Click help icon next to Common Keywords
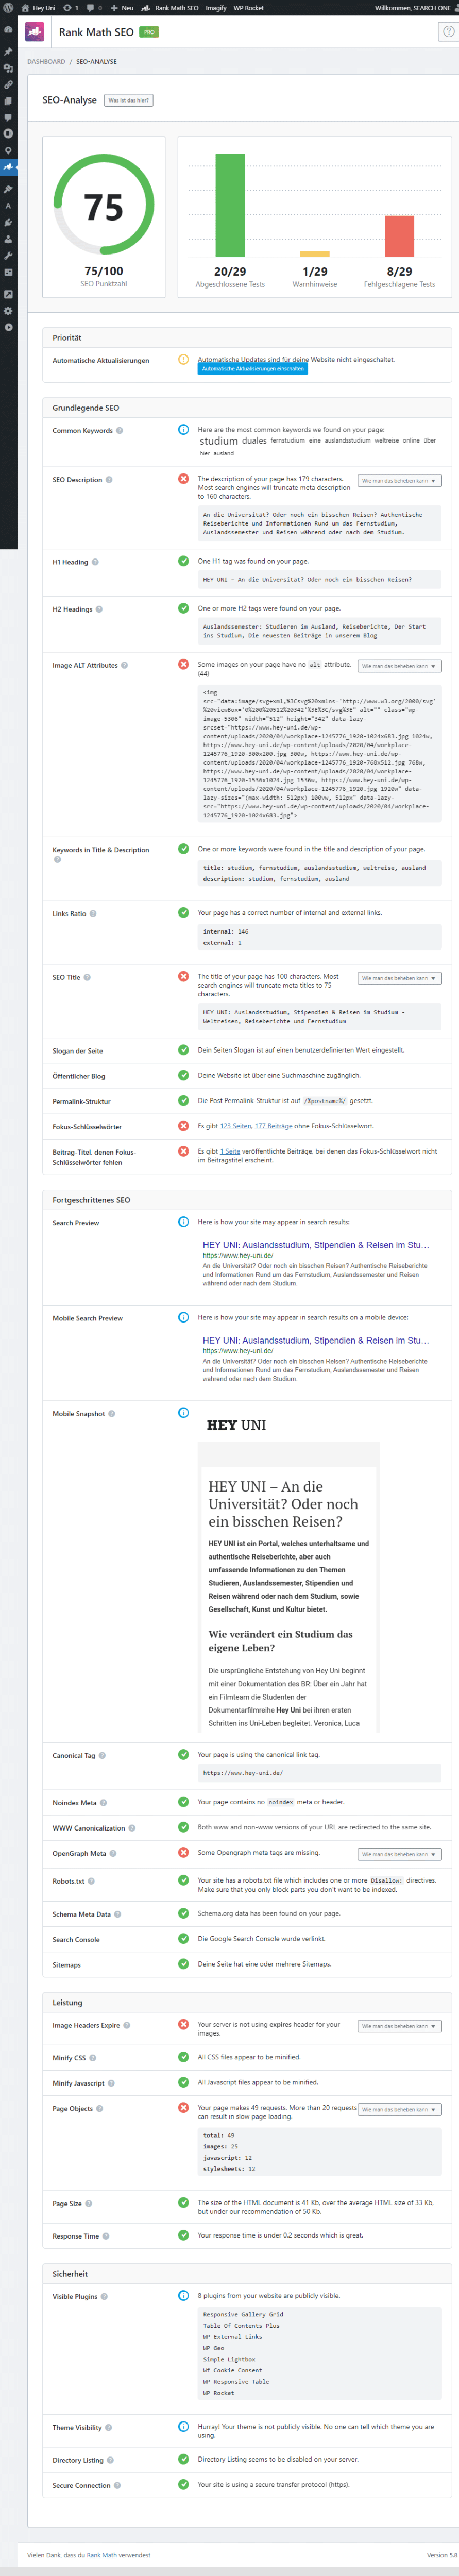459x2576 pixels. (x=119, y=431)
